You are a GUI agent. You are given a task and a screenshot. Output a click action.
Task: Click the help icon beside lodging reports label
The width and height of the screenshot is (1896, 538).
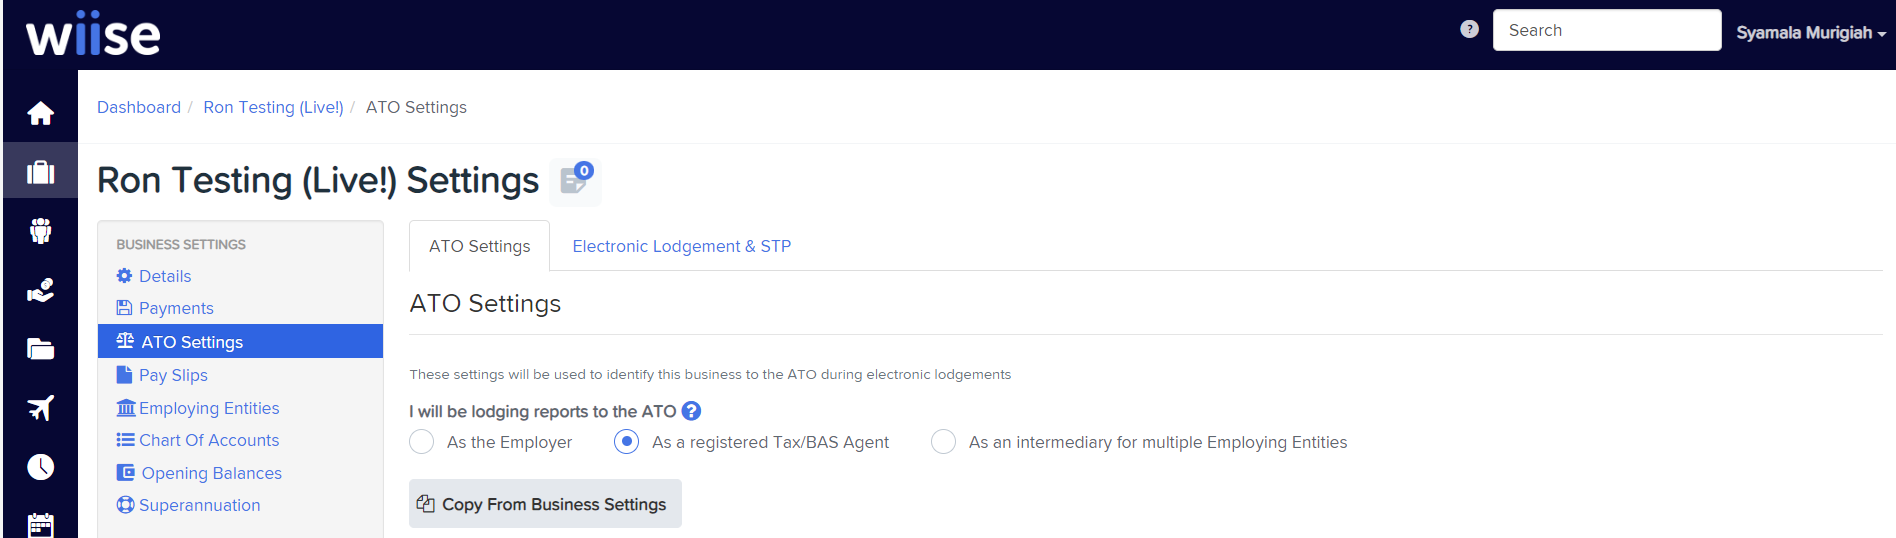691,411
